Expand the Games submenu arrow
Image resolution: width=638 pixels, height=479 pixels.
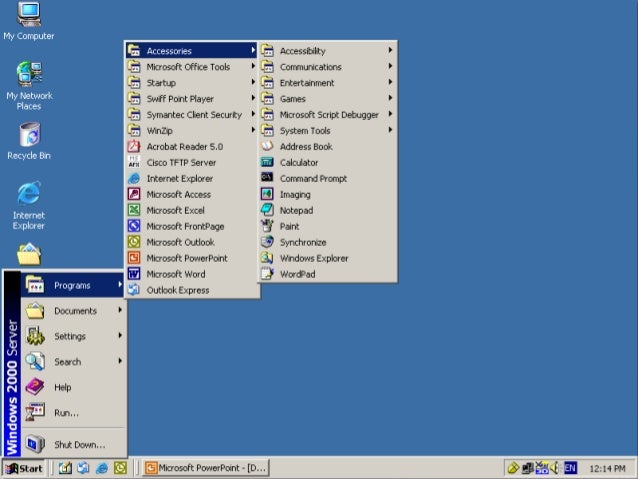tap(390, 98)
